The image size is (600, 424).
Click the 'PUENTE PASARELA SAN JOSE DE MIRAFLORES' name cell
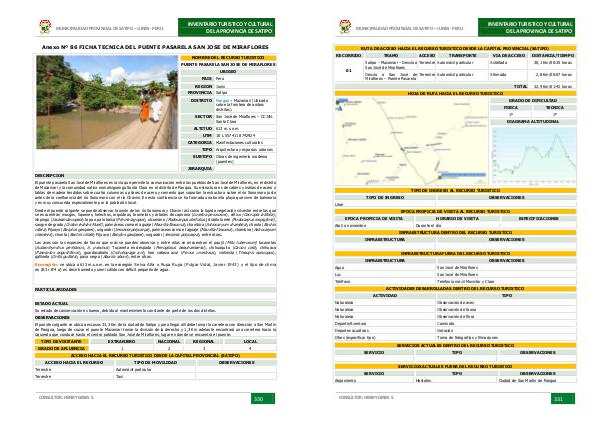click(x=228, y=65)
